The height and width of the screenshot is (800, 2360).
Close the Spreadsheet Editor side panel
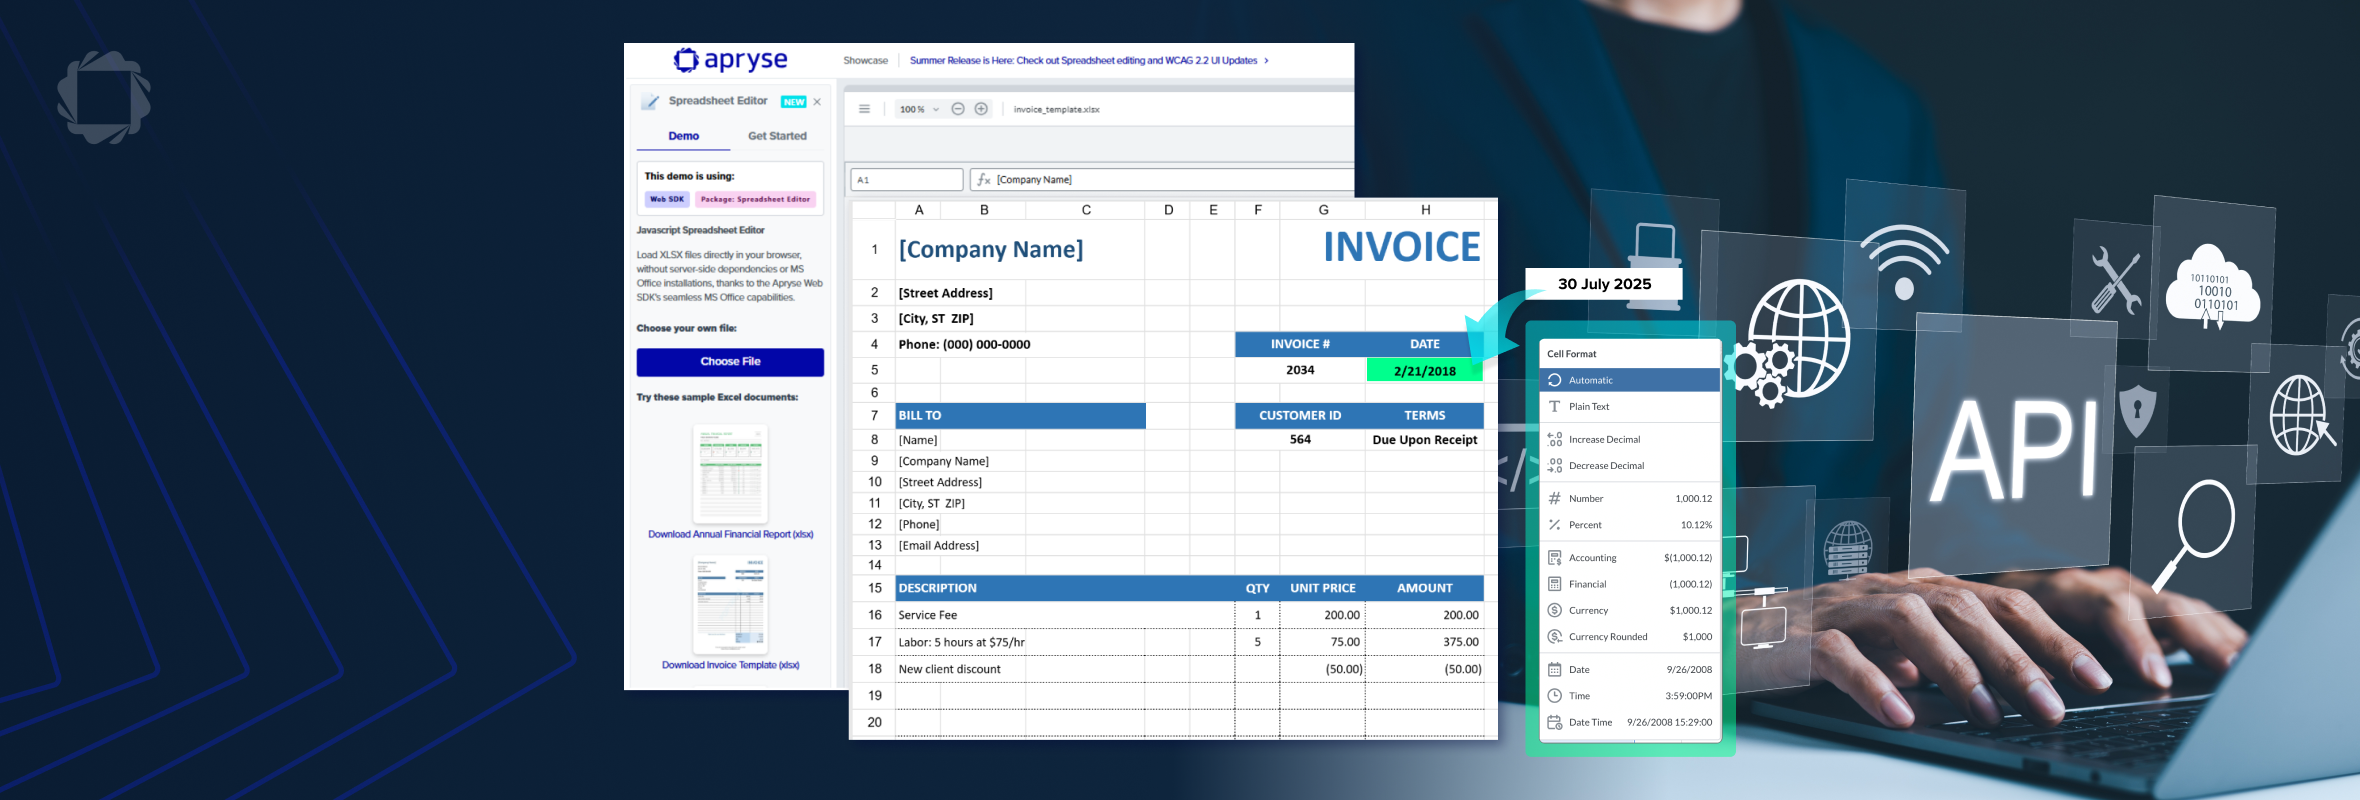point(817,102)
